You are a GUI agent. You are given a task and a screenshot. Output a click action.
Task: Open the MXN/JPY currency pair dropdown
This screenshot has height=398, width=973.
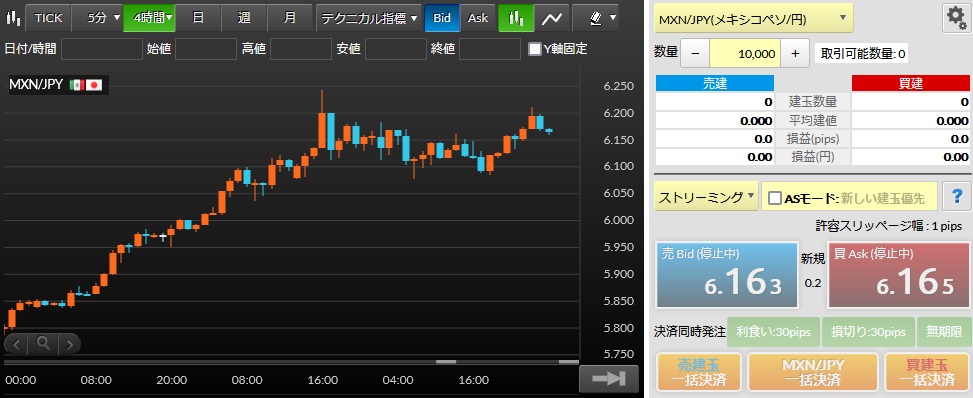[754, 19]
